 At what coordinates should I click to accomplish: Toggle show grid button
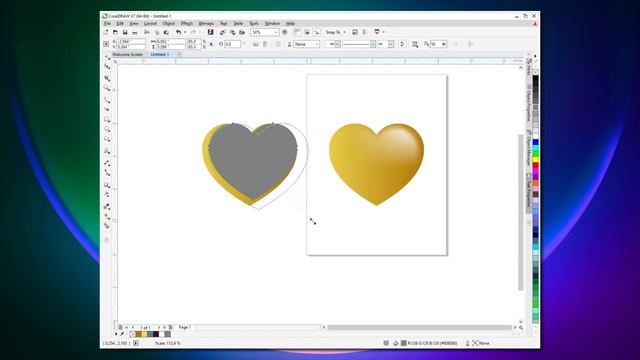307,32
